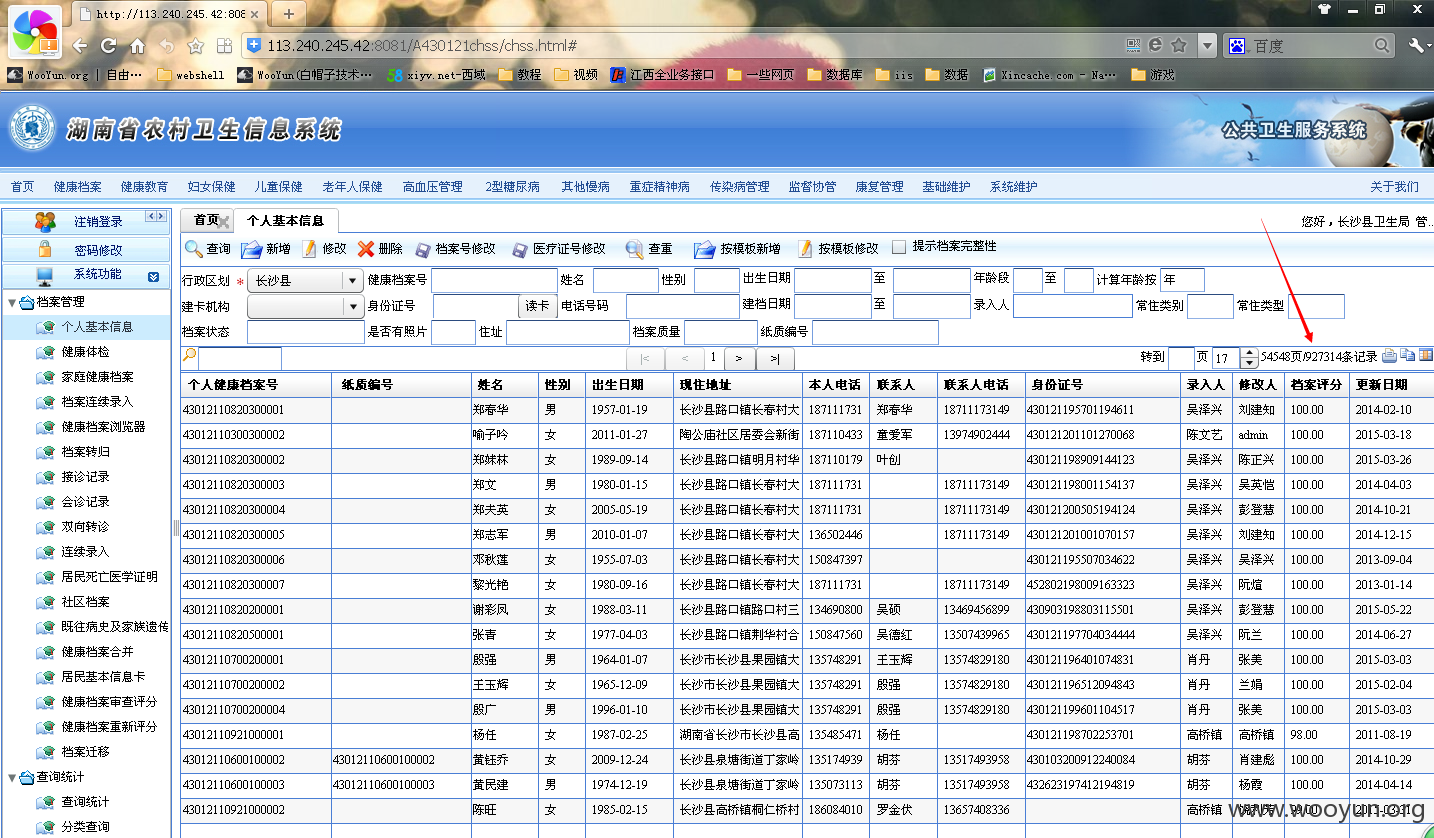Viewport: 1434px width, 838px height.
Task: Click the 修改 edit record icon
Action: (x=309, y=249)
